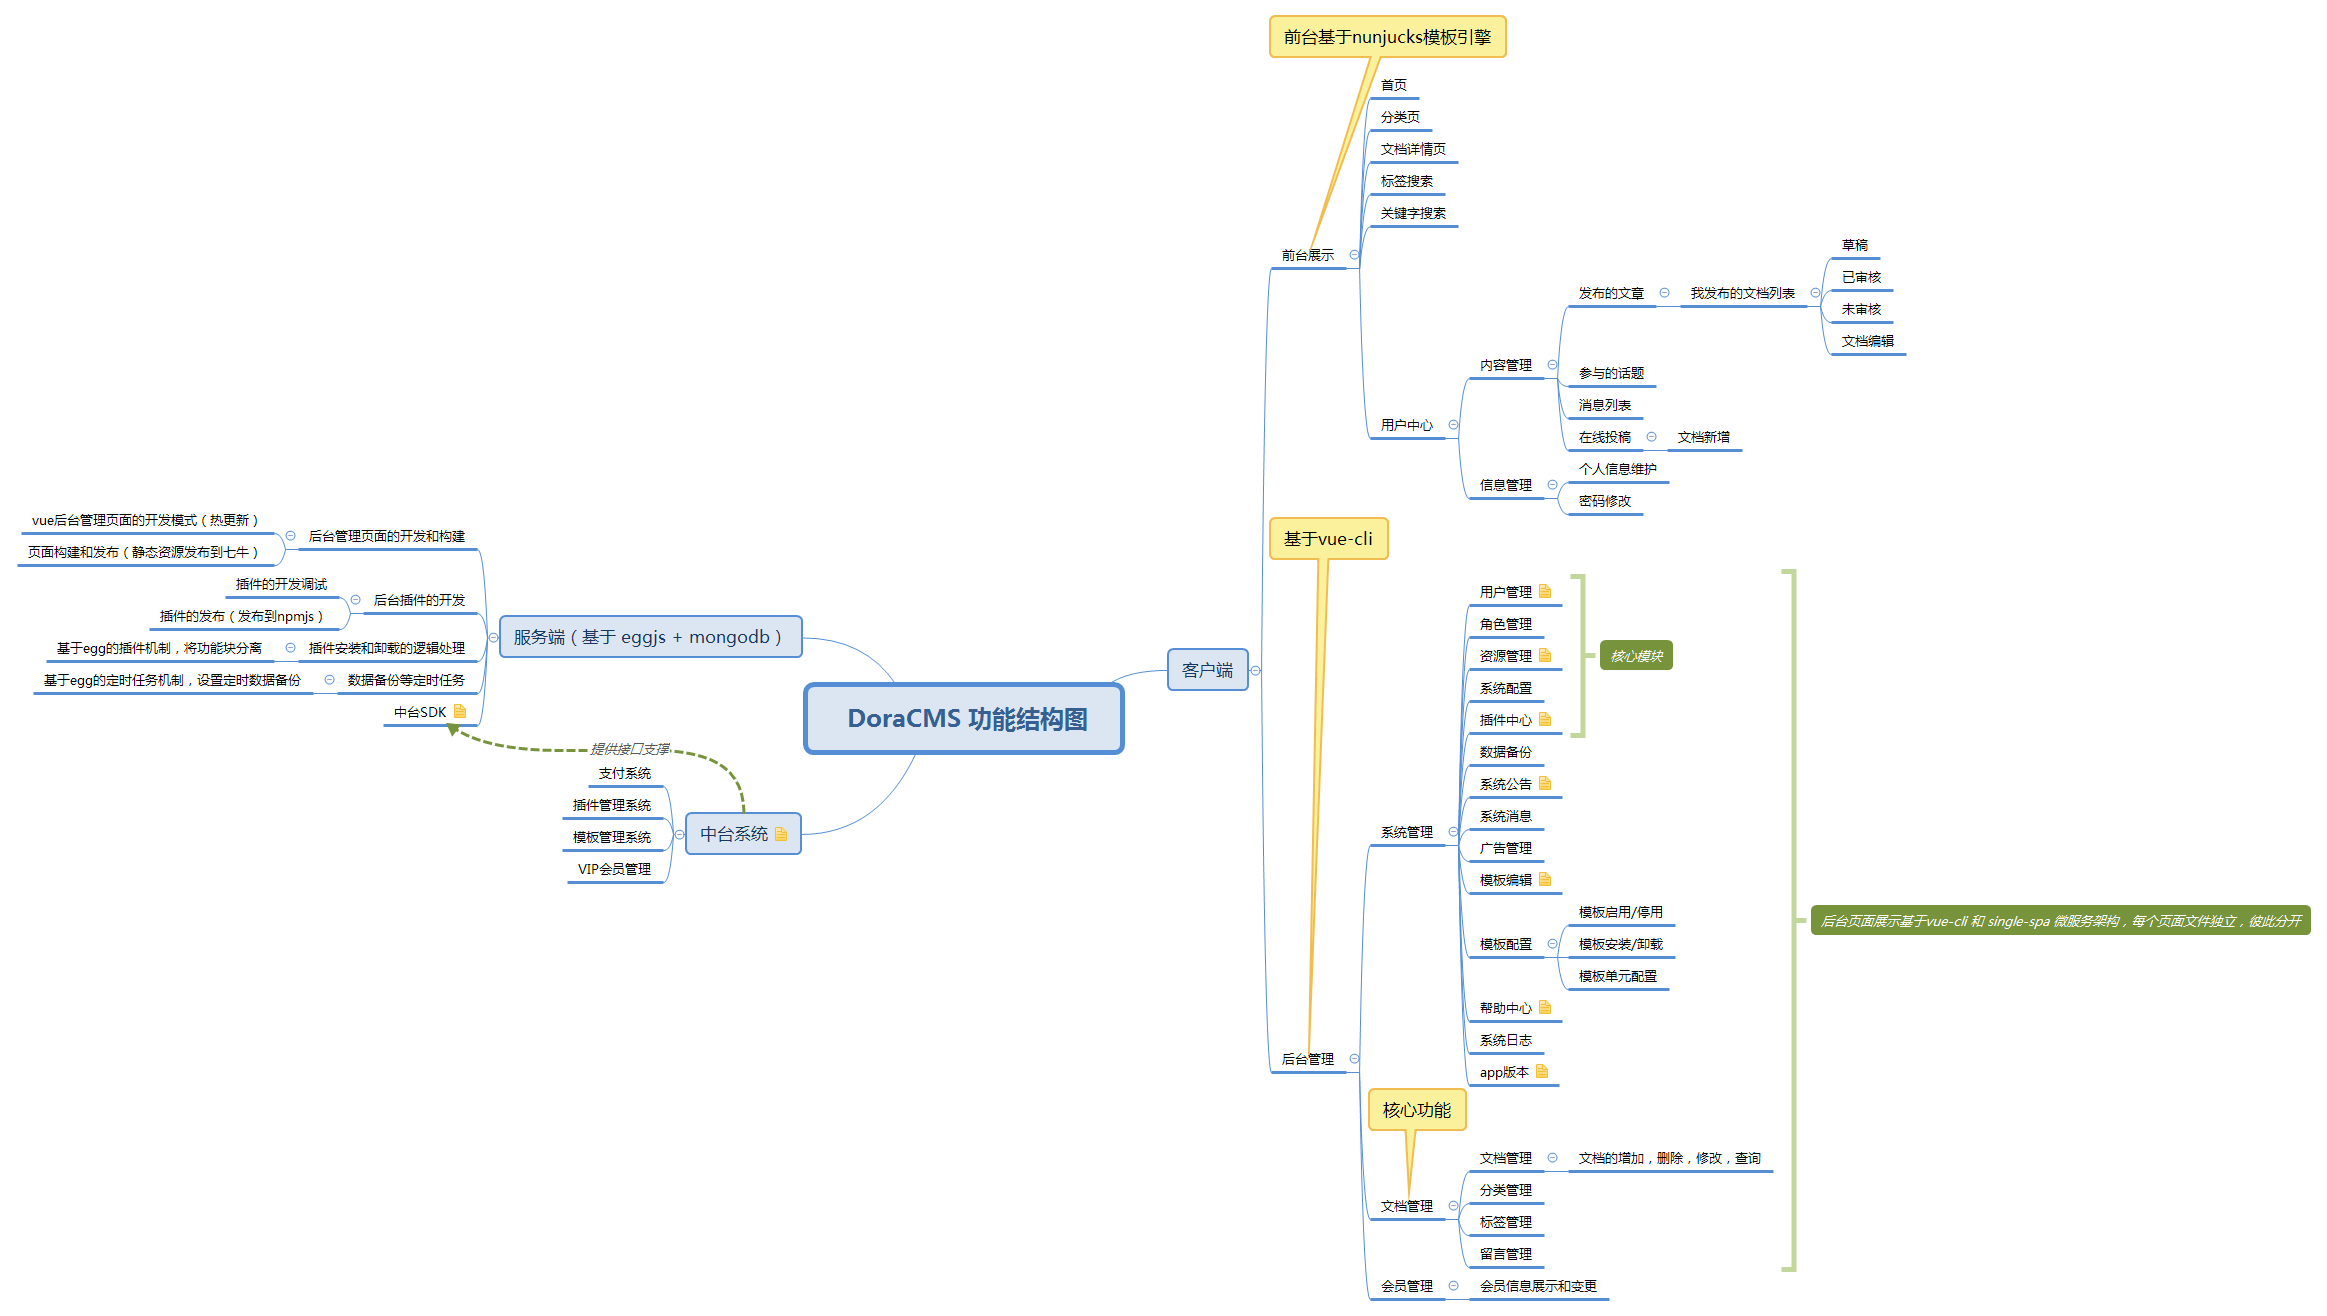Select the 提供接口支撑 relationship label
The width and height of the screenshot is (2327, 1316).
(630, 749)
